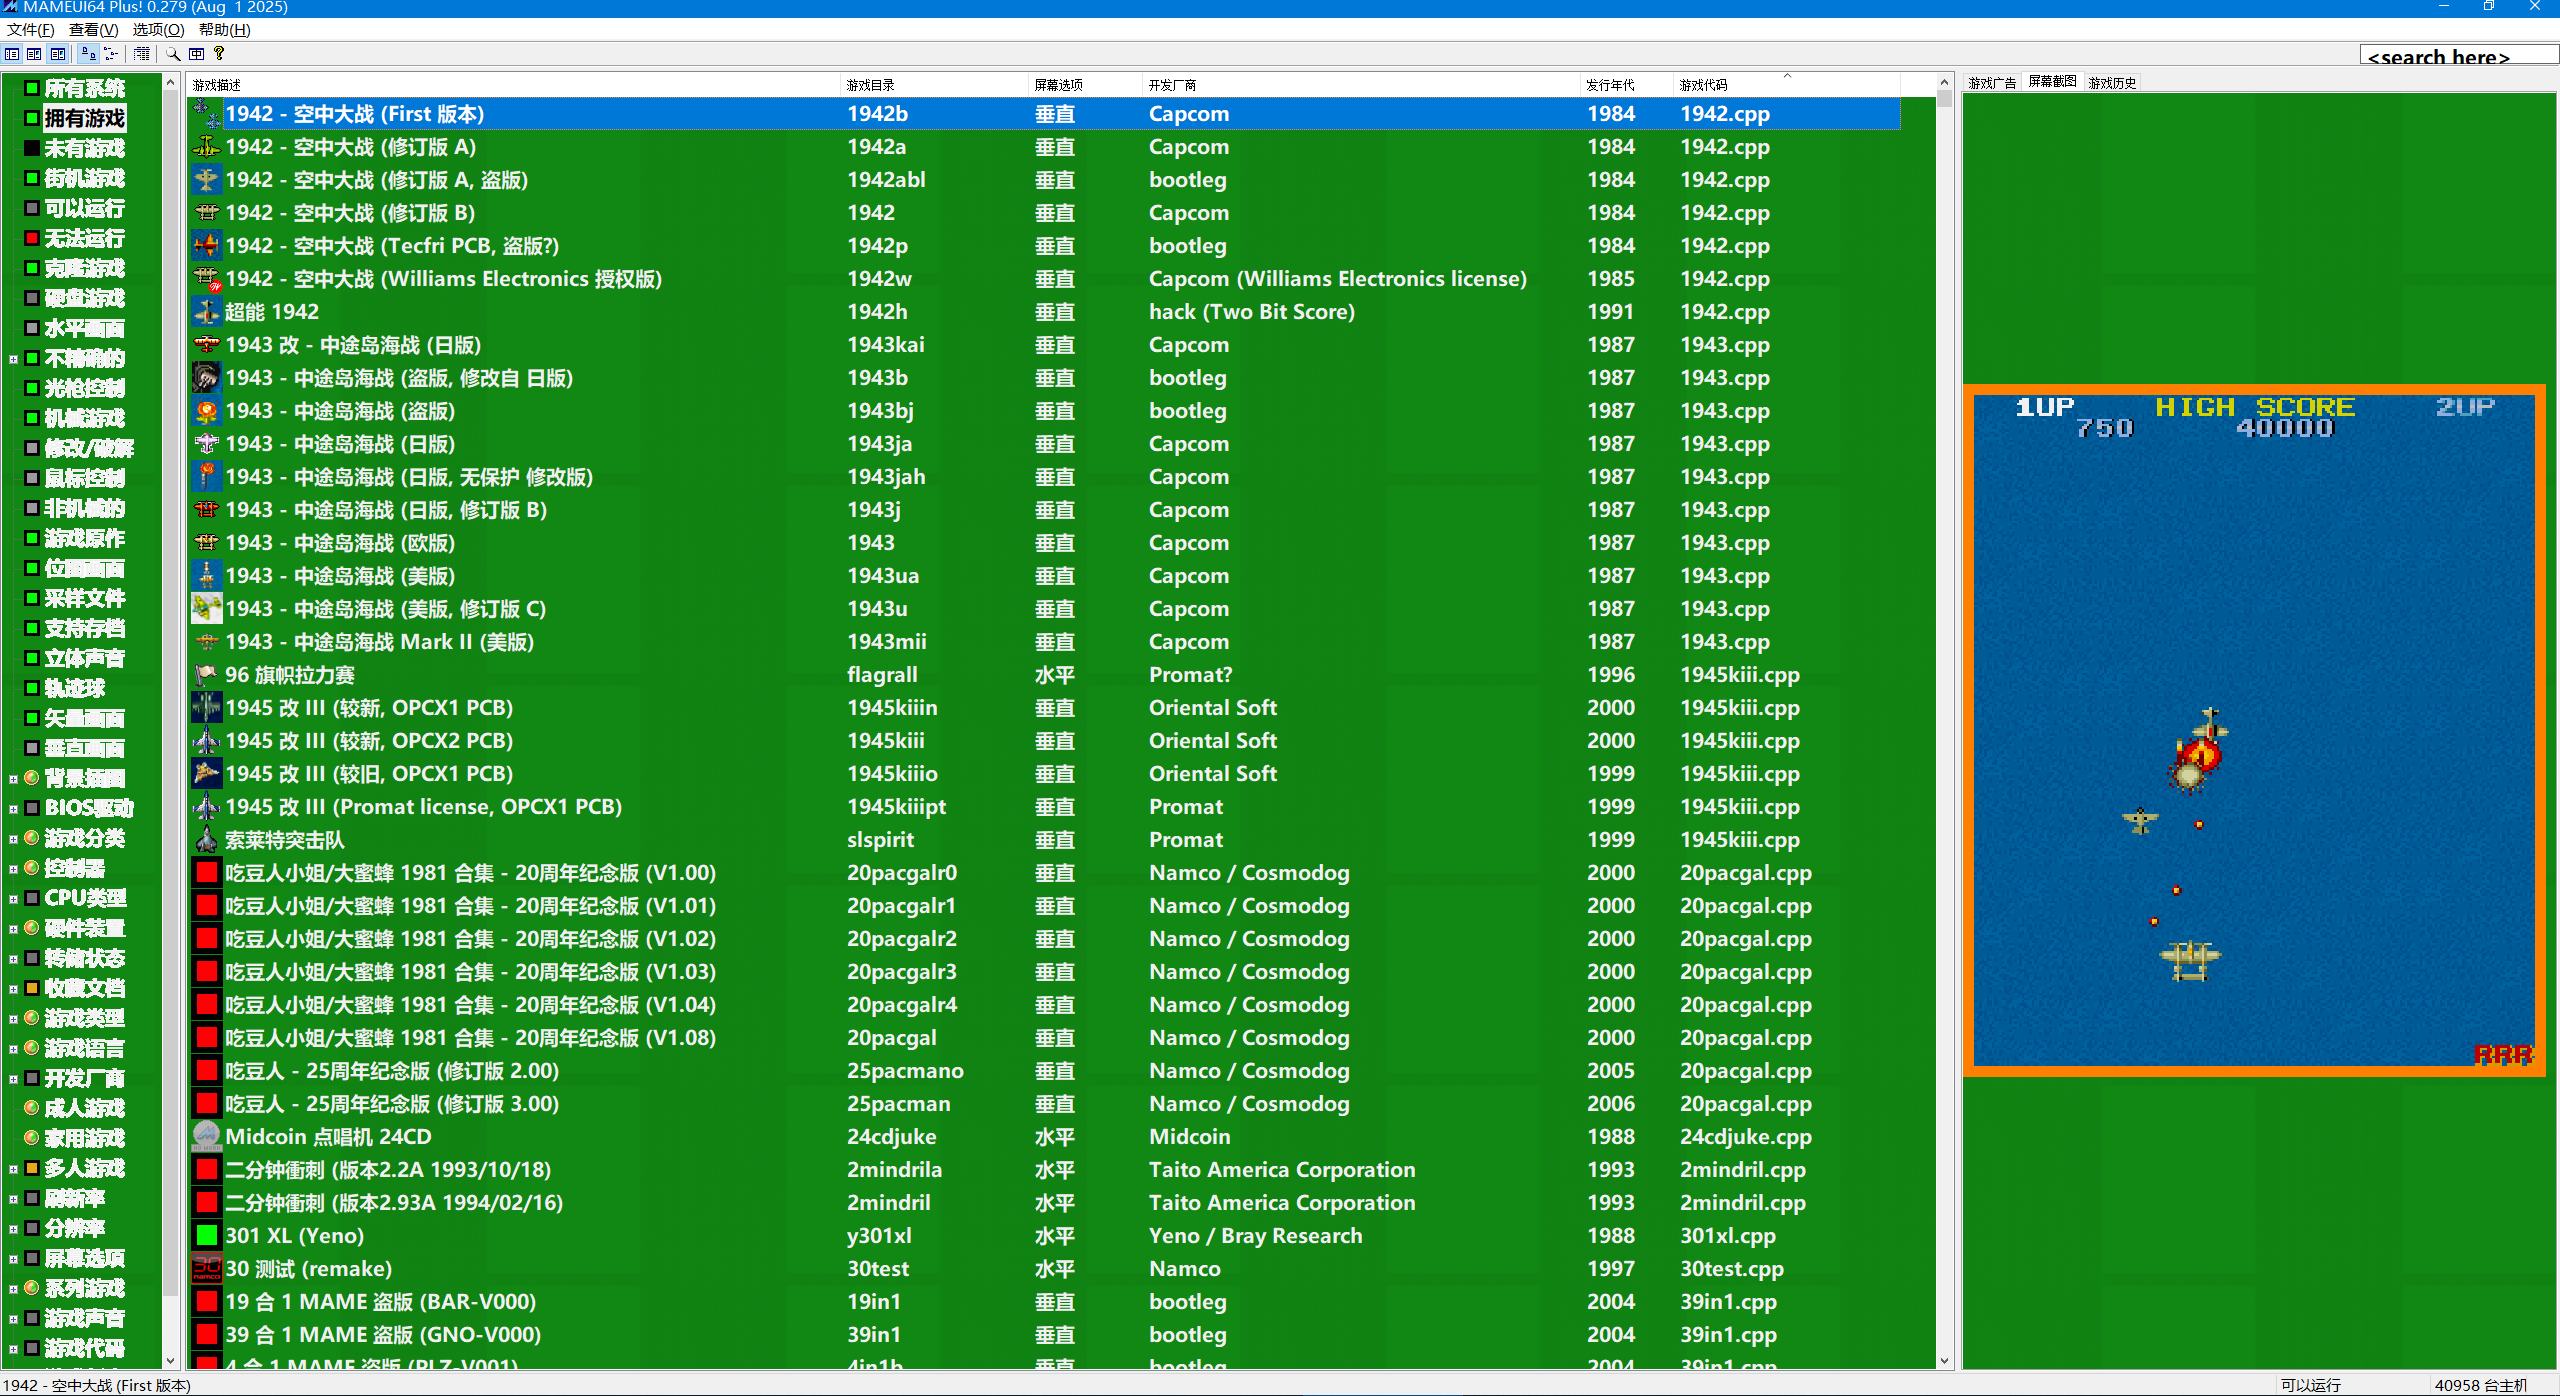
Task: Select 成人游戏 folder in sidebar
Action: click(85, 1108)
